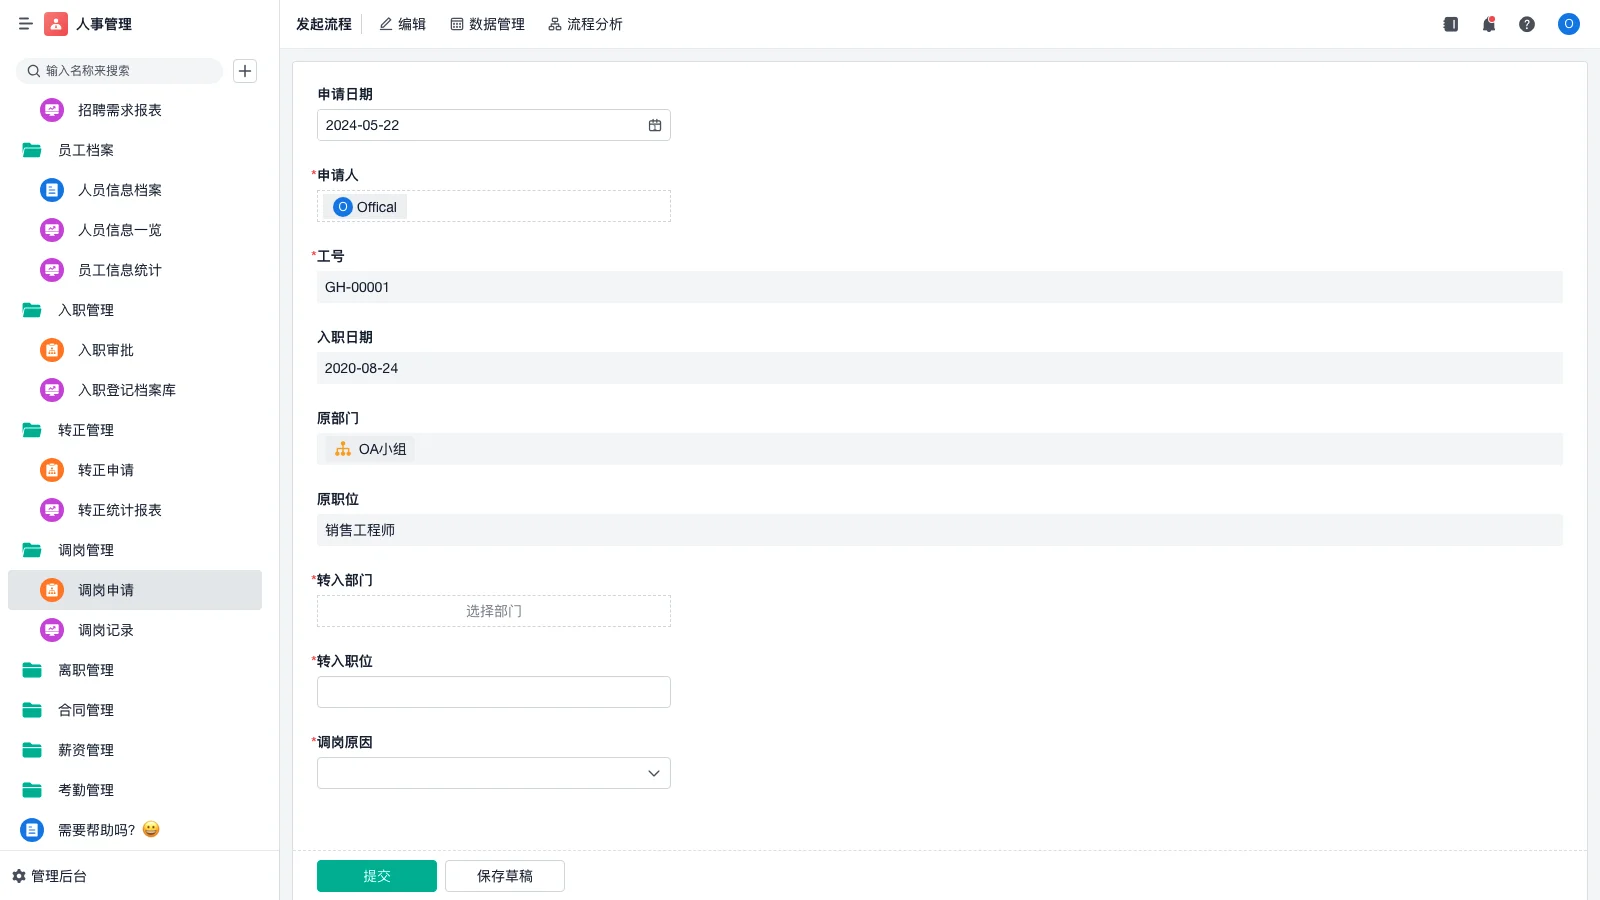Viewport: 1600px width, 900px height.
Task: Collapse the sidebar using the hamburger icon
Action: (x=26, y=23)
